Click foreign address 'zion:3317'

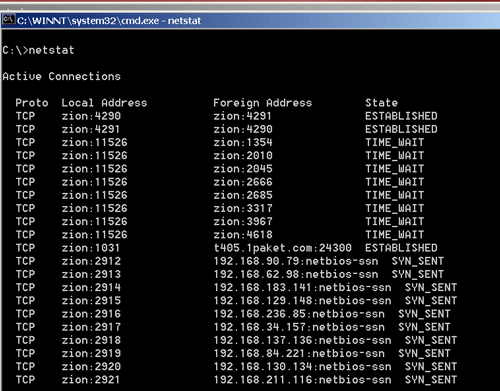tap(243, 208)
